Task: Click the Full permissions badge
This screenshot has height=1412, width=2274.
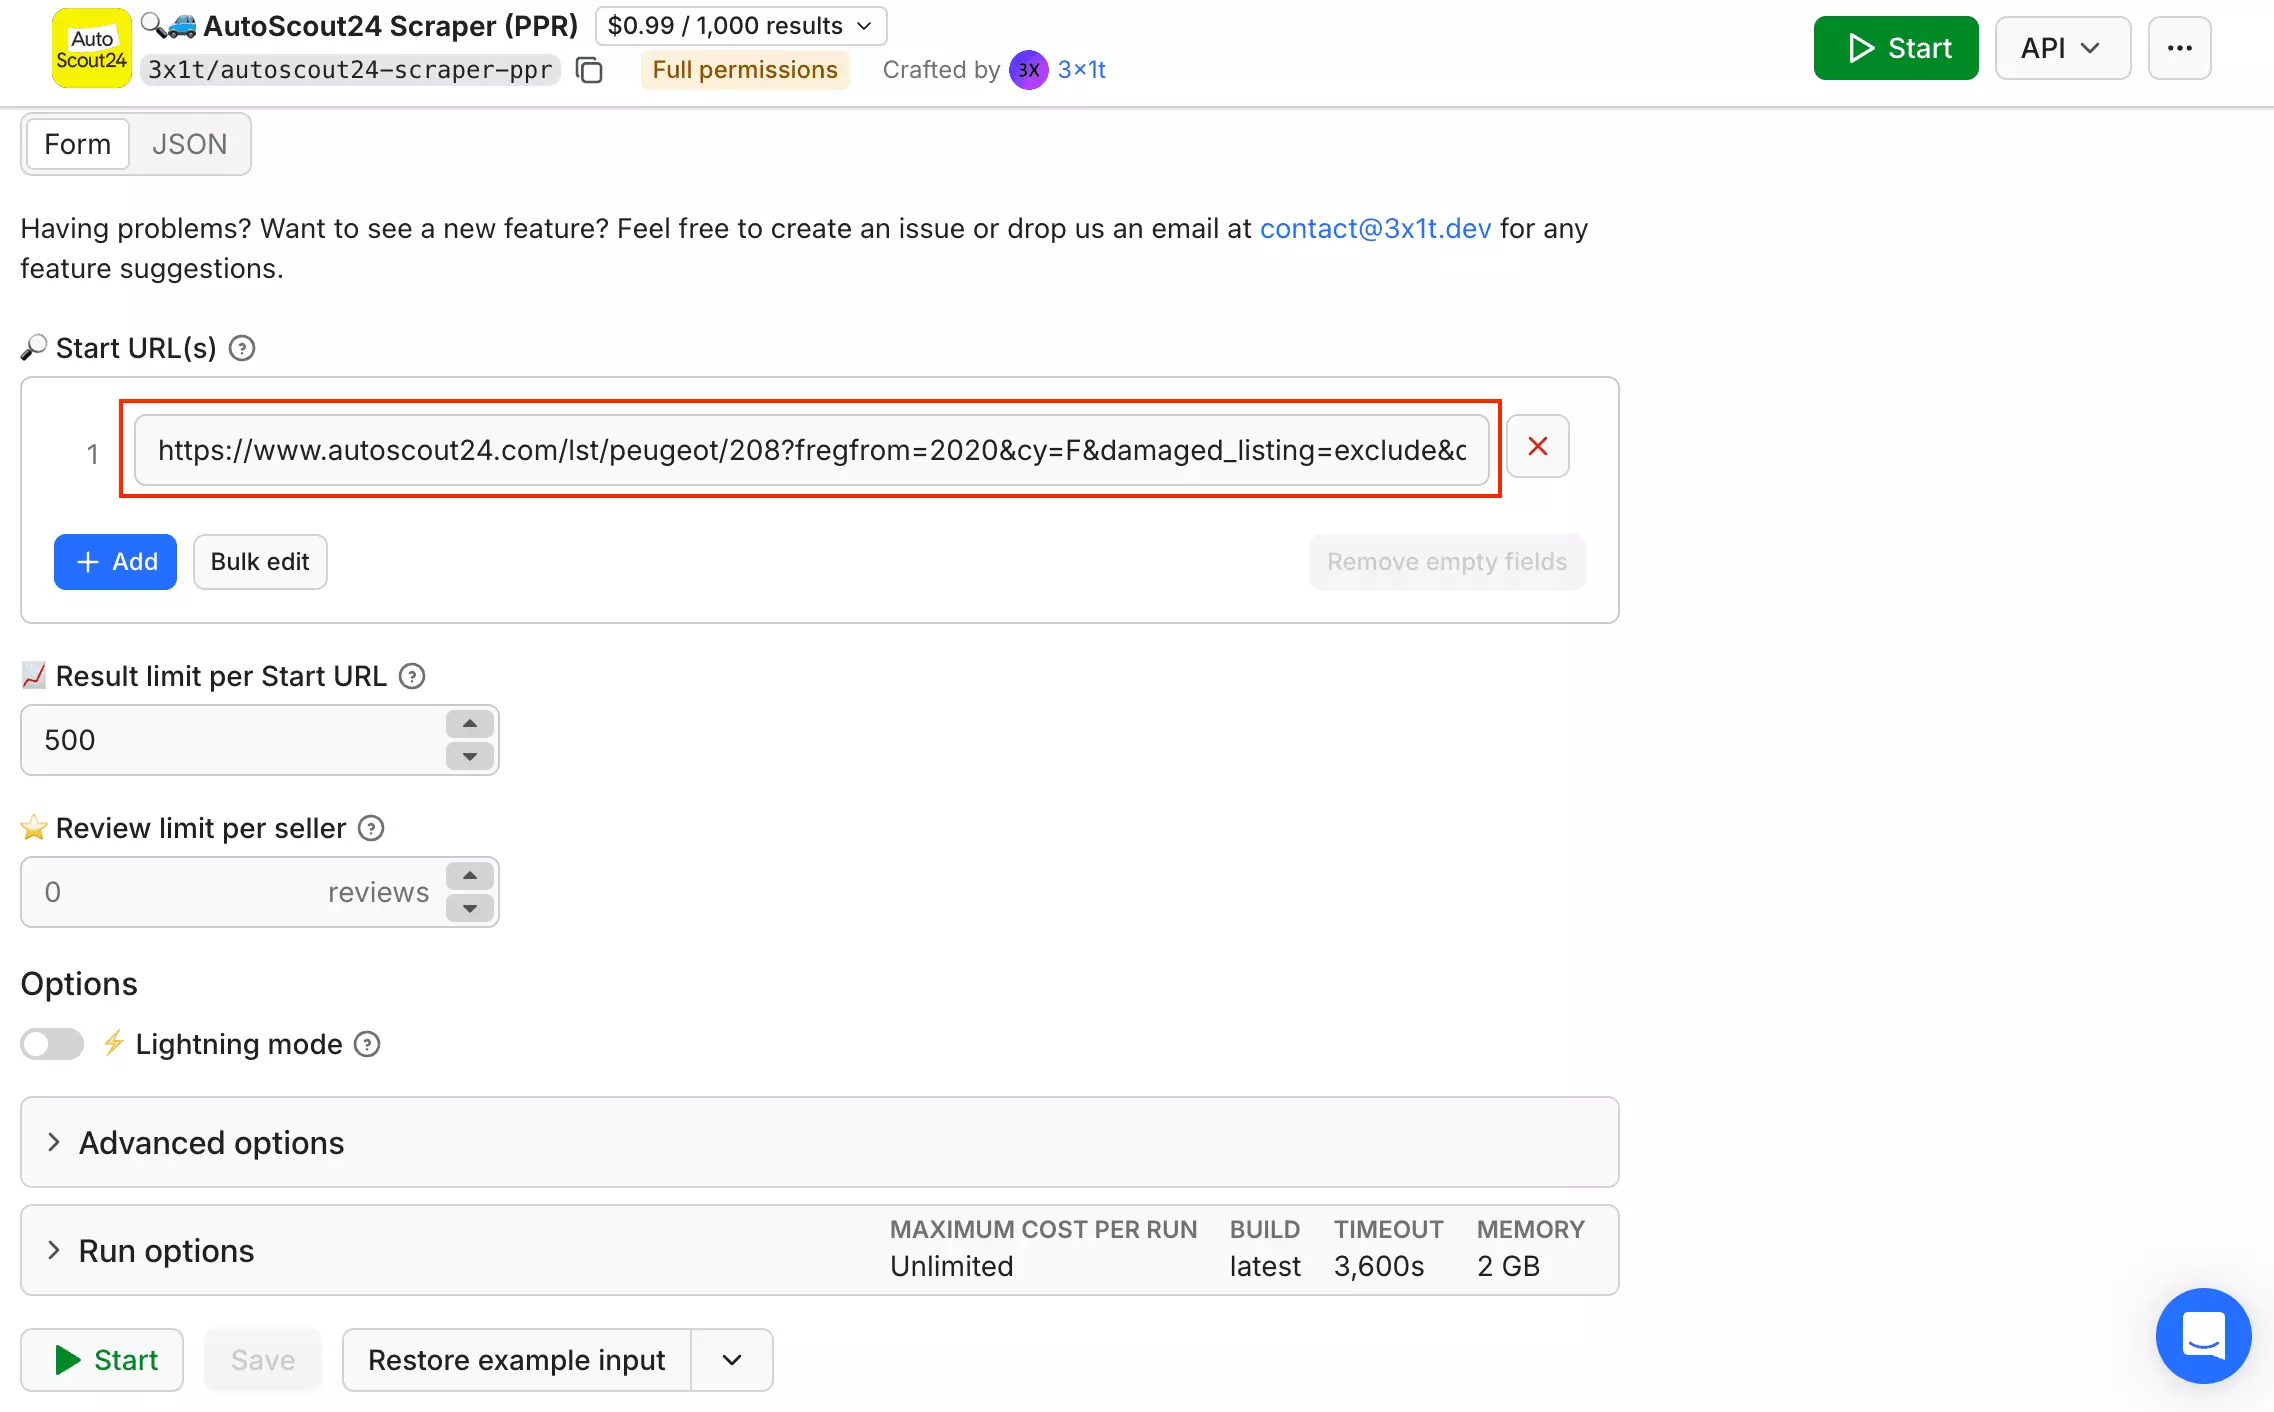Action: 745,70
